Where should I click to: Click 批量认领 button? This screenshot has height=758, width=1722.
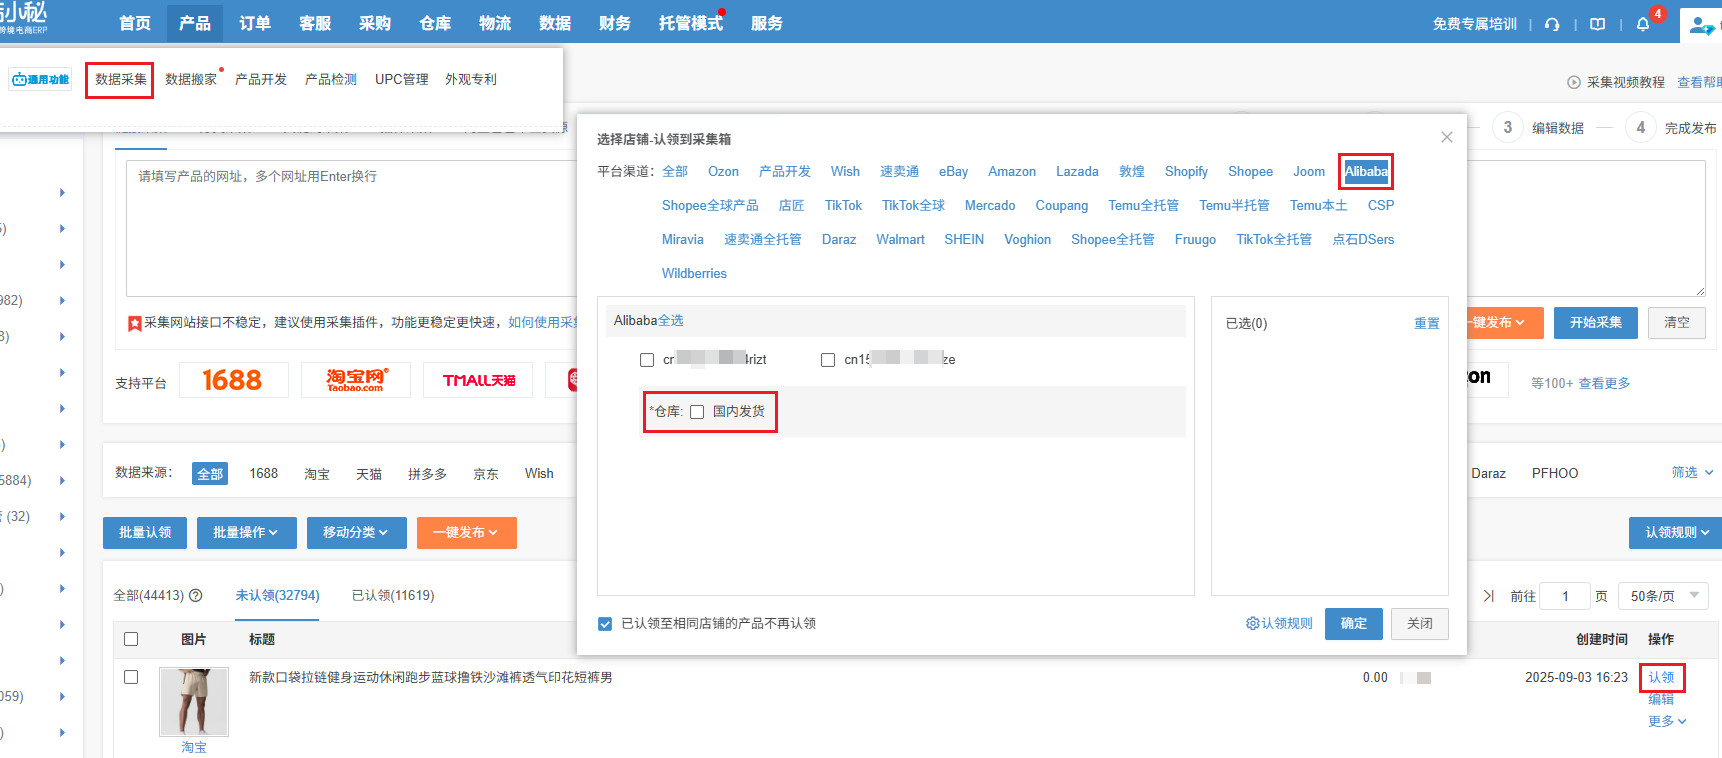pos(145,533)
